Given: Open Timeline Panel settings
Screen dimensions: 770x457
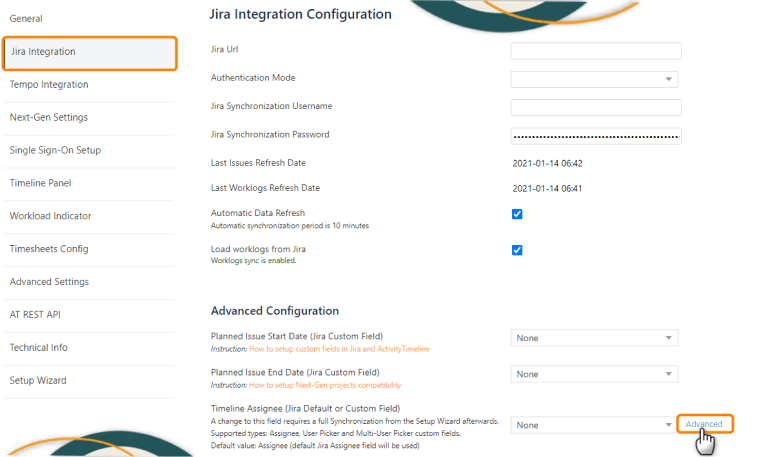Looking at the screenshot, I should [x=40, y=183].
